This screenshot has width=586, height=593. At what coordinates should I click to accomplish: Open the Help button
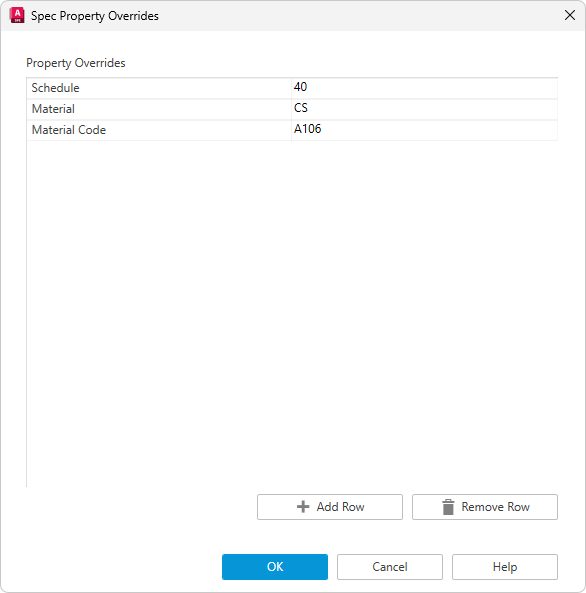pyautogui.click(x=505, y=567)
